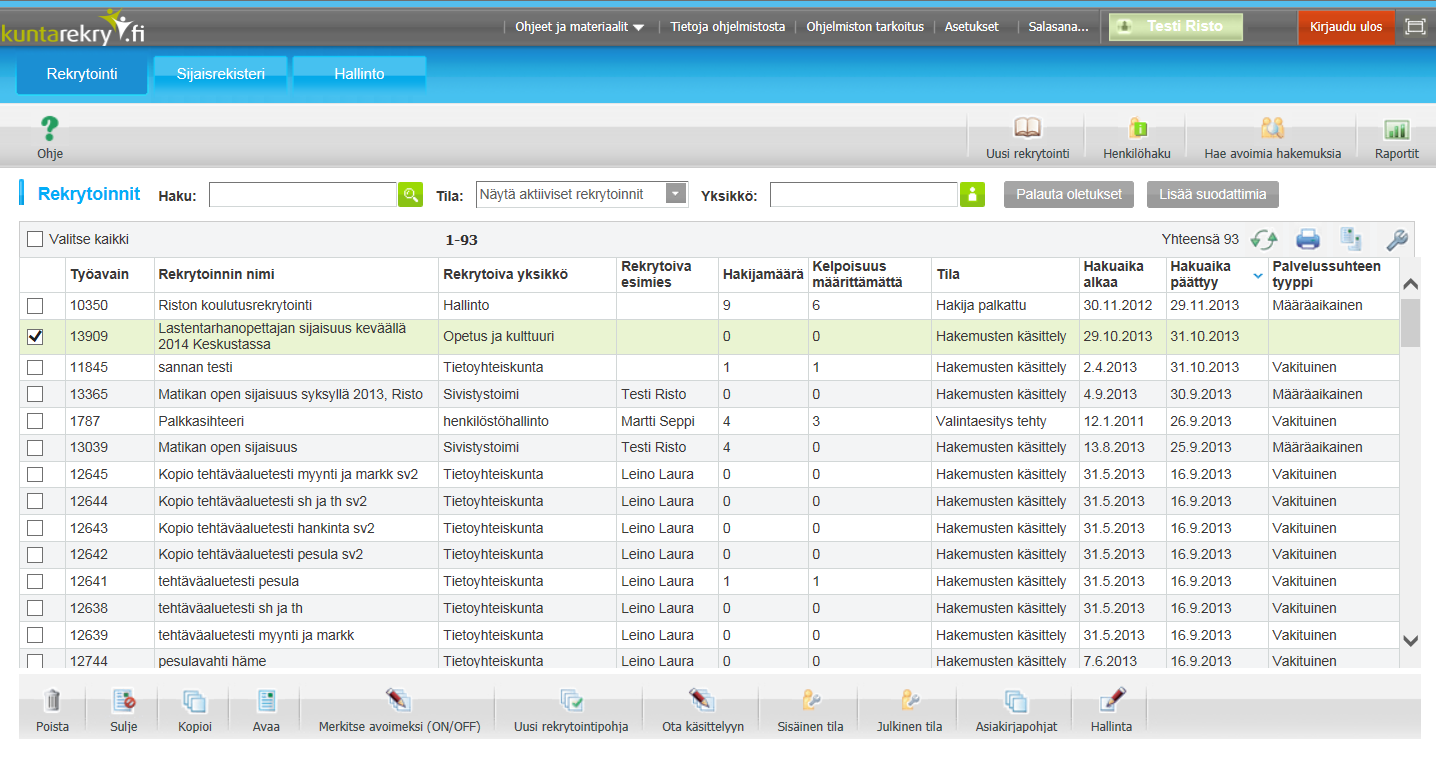Check row 12641 tehtäväaluetesti pesula
1436x758 pixels.
(x=35, y=581)
